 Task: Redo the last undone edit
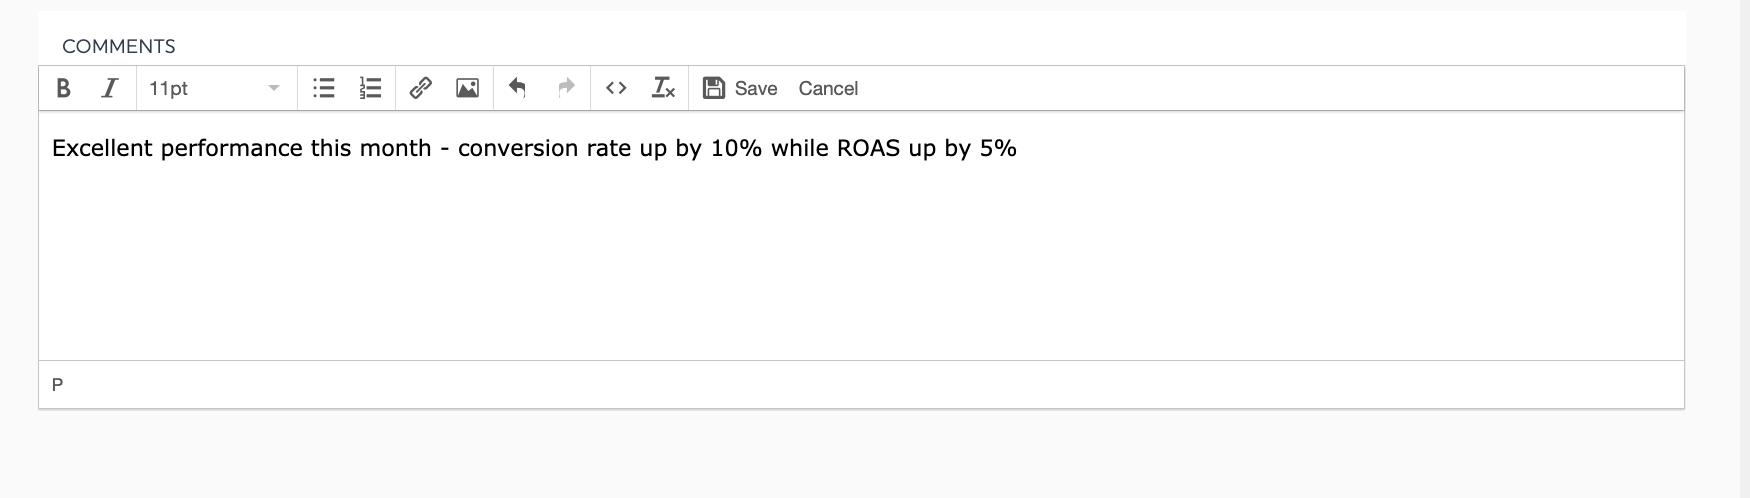tap(566, 88)
